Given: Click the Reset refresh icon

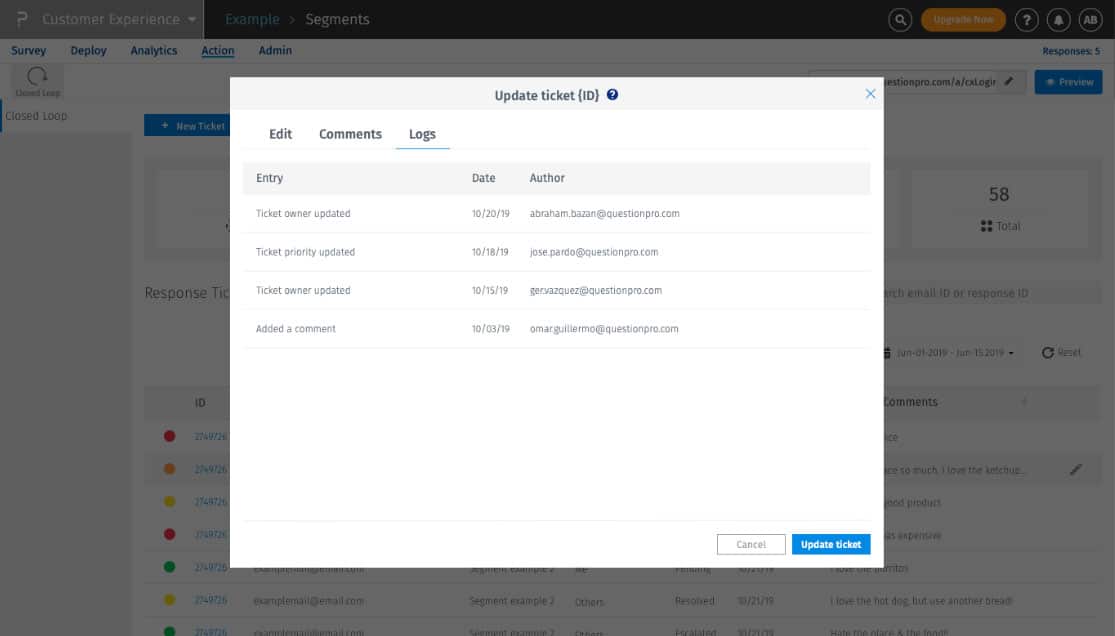Looking at the screenshot, I should tap(1047, 353).
